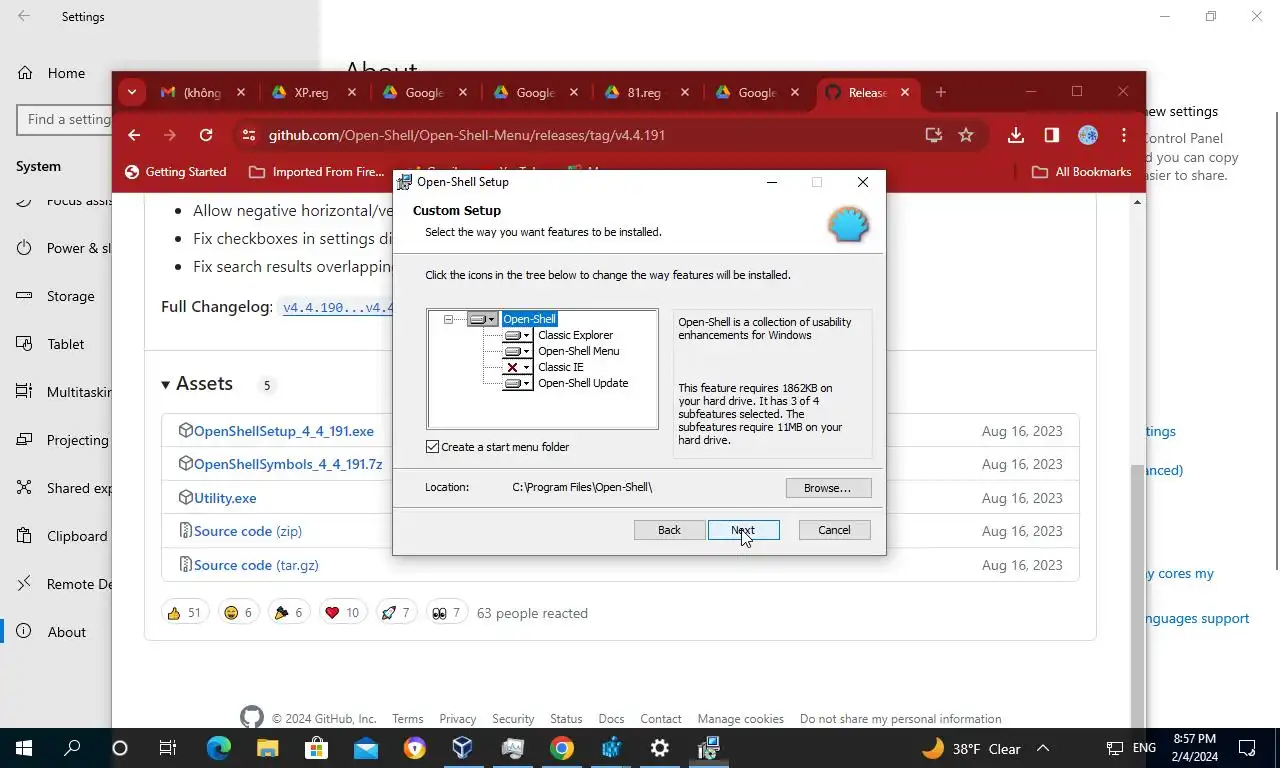1280x768 pixels.
Task: Open Storage in Settings sidebar
Action: coord(57,296)
